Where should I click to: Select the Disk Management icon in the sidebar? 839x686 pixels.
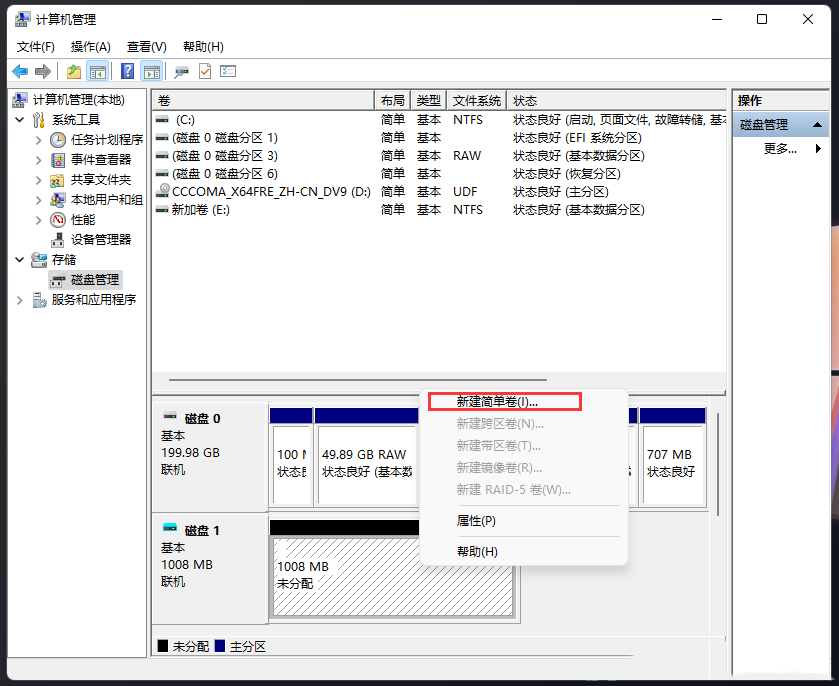[57, 279]
